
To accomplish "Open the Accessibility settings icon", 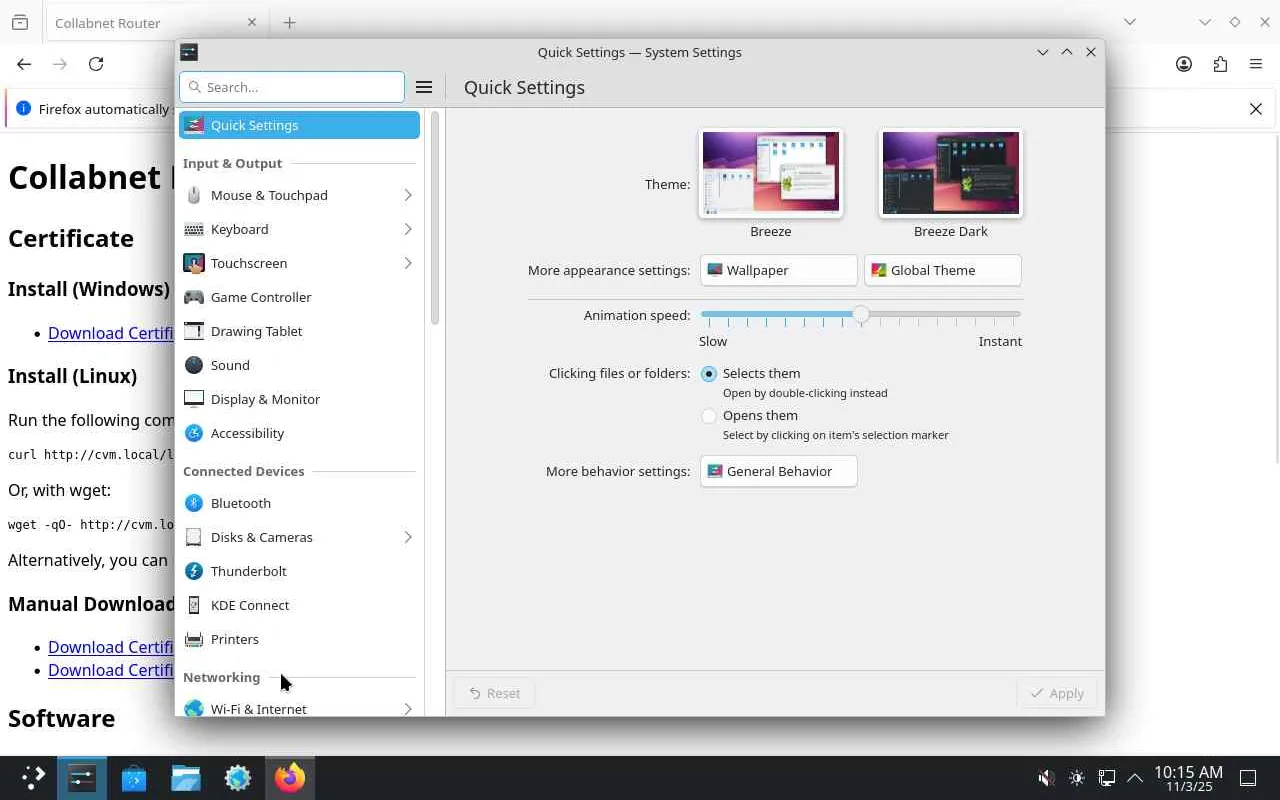I will click(194, 433).
